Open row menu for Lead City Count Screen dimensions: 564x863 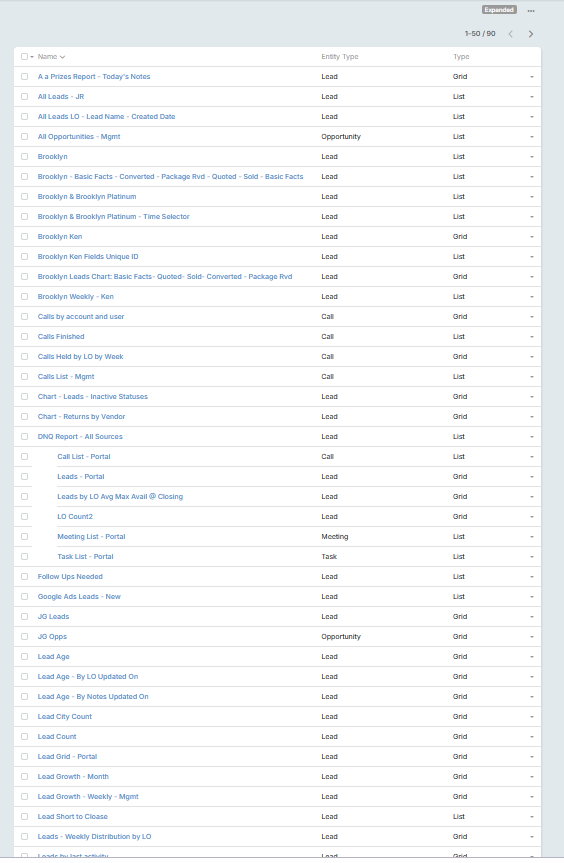pyautogui.click(x=532, y=717)
